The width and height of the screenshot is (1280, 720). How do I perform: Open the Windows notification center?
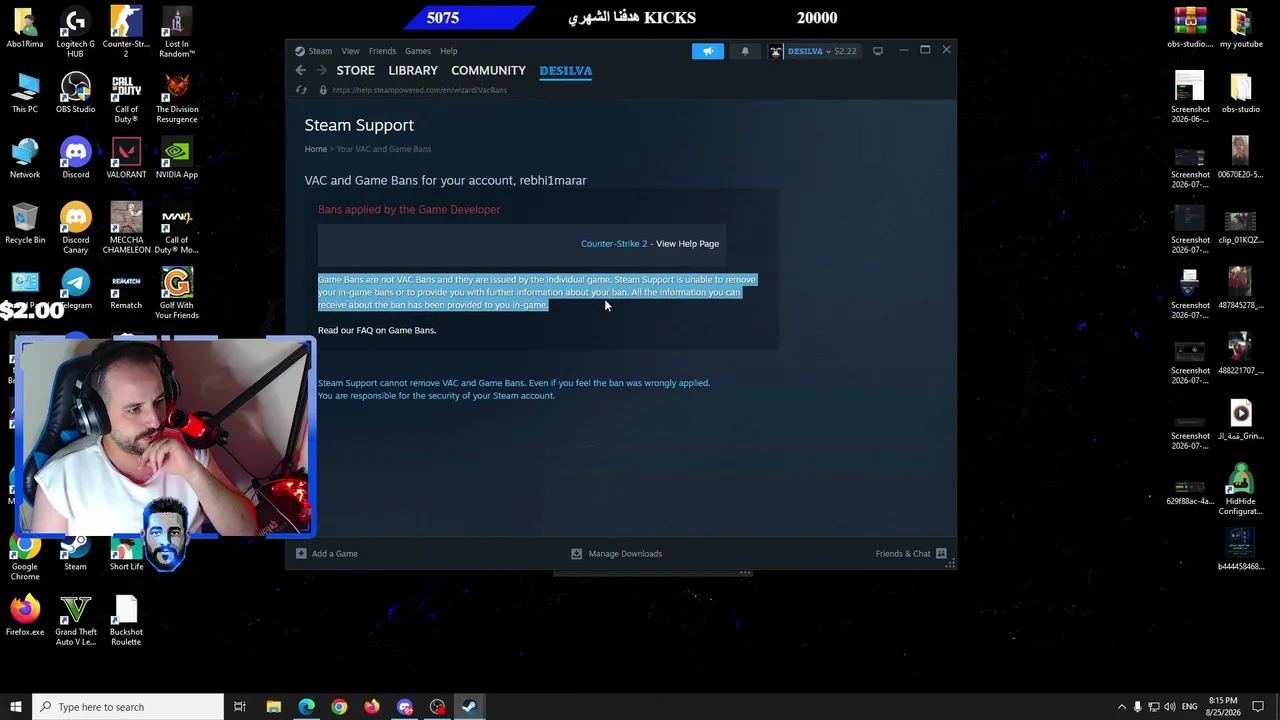click(x=1258, y=707)
